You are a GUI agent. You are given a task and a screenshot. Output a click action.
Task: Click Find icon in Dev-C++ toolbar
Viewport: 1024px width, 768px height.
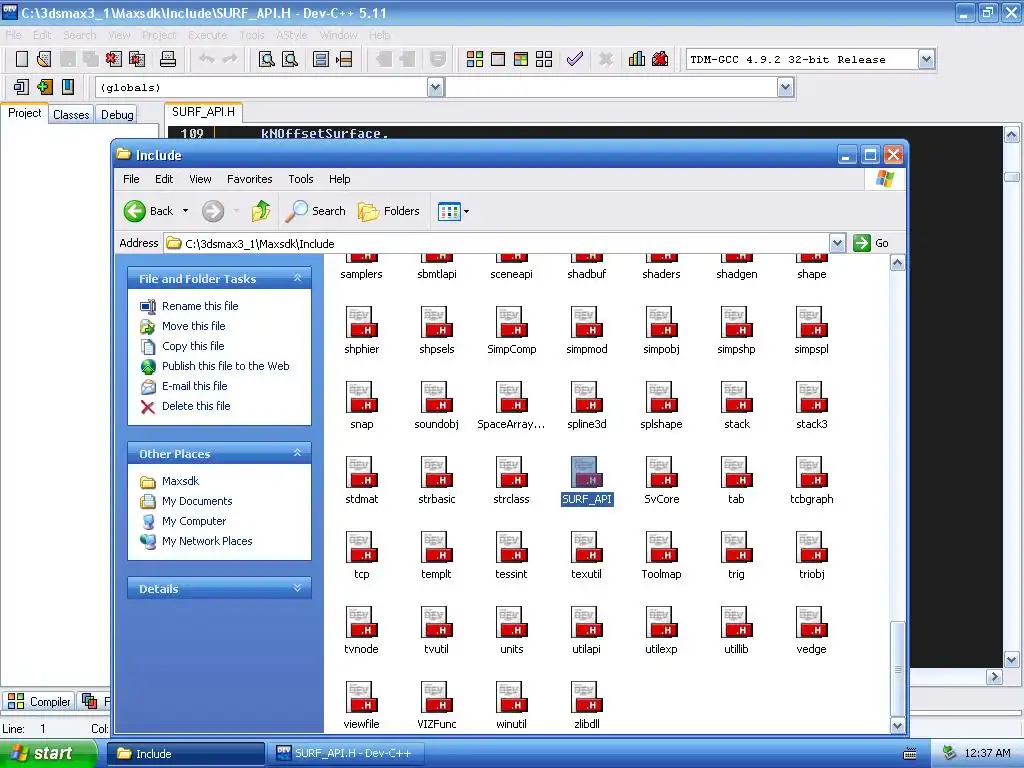click(266, 59)
